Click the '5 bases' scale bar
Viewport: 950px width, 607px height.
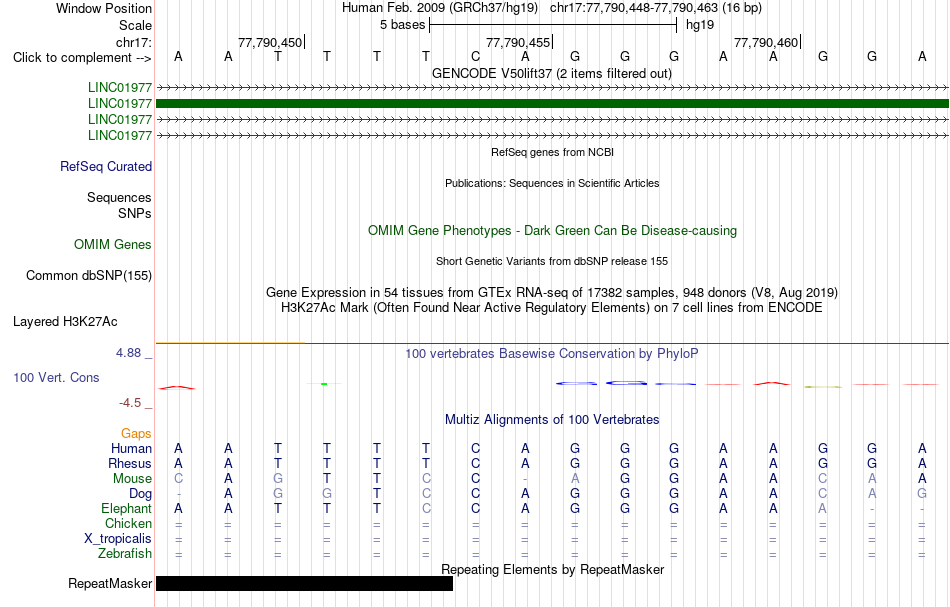tap(553, 25)
